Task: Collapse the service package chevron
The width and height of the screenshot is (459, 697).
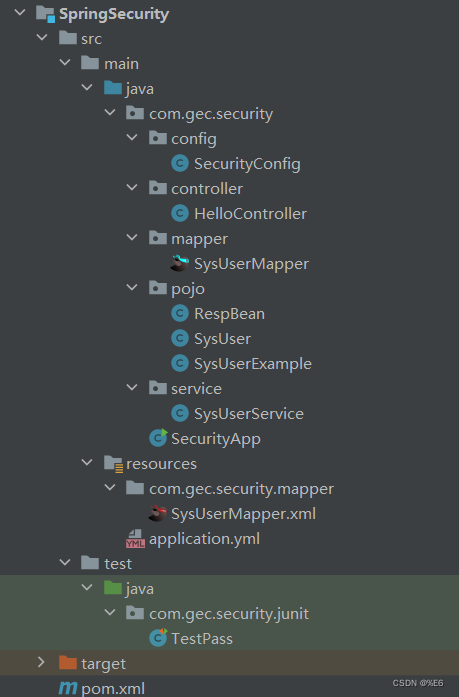Action: tap(132, 387)
